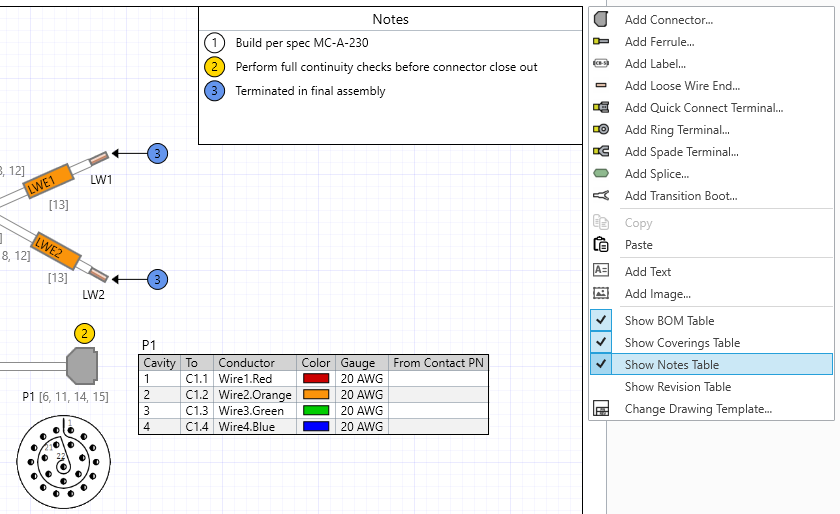The width and height of the screenshot is (840, 514).
Task: Click the Change Drawing Template icon
Action: tap(601, 408)
